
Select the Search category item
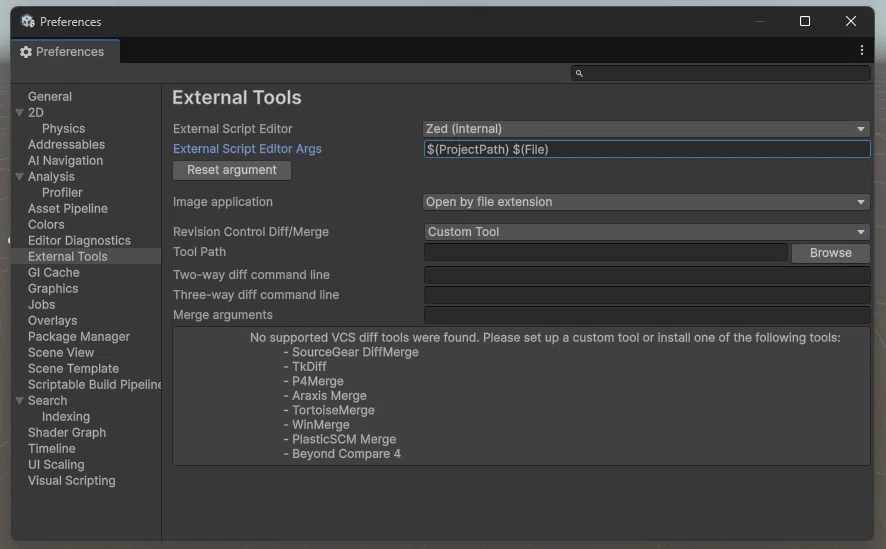pos(47,400)
